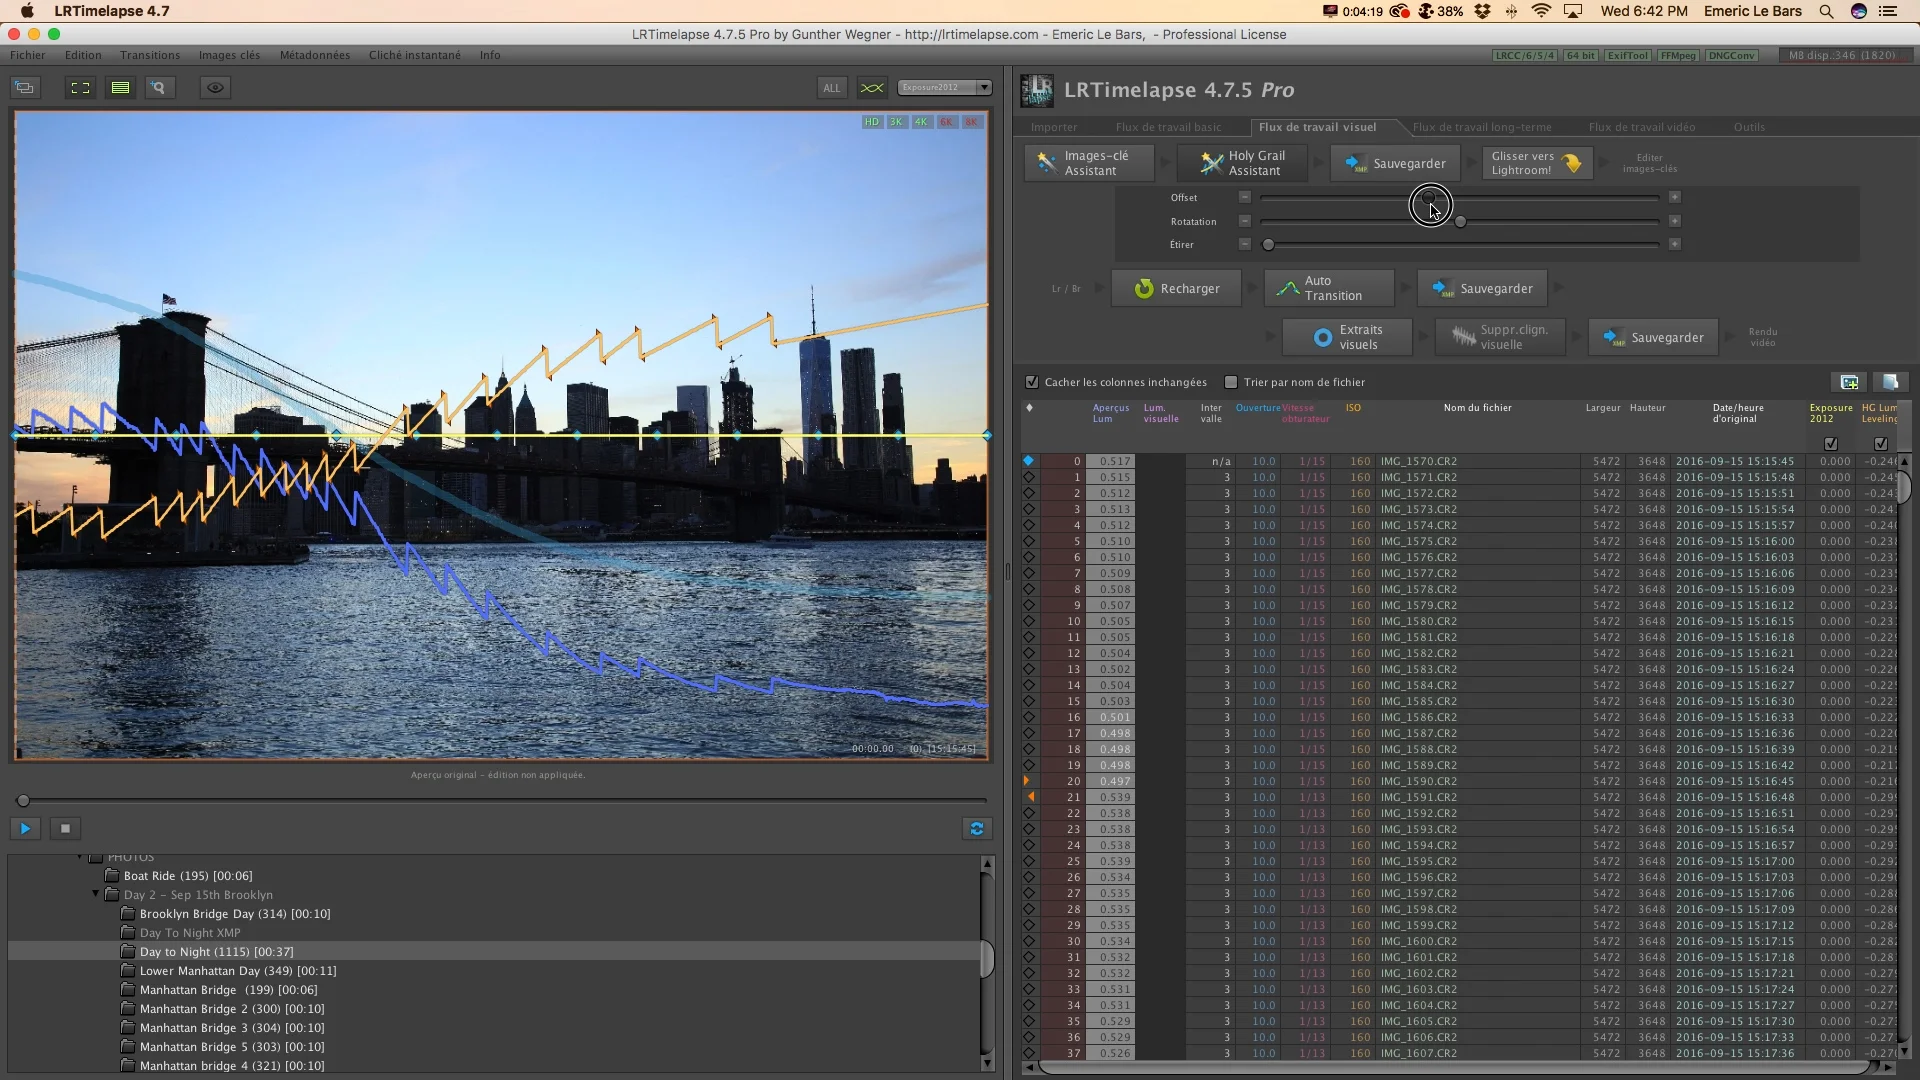Click Sauvegarder in the top workflow row
Viewport: 1920px width, 1080px height.
[x=1394, y=163]
